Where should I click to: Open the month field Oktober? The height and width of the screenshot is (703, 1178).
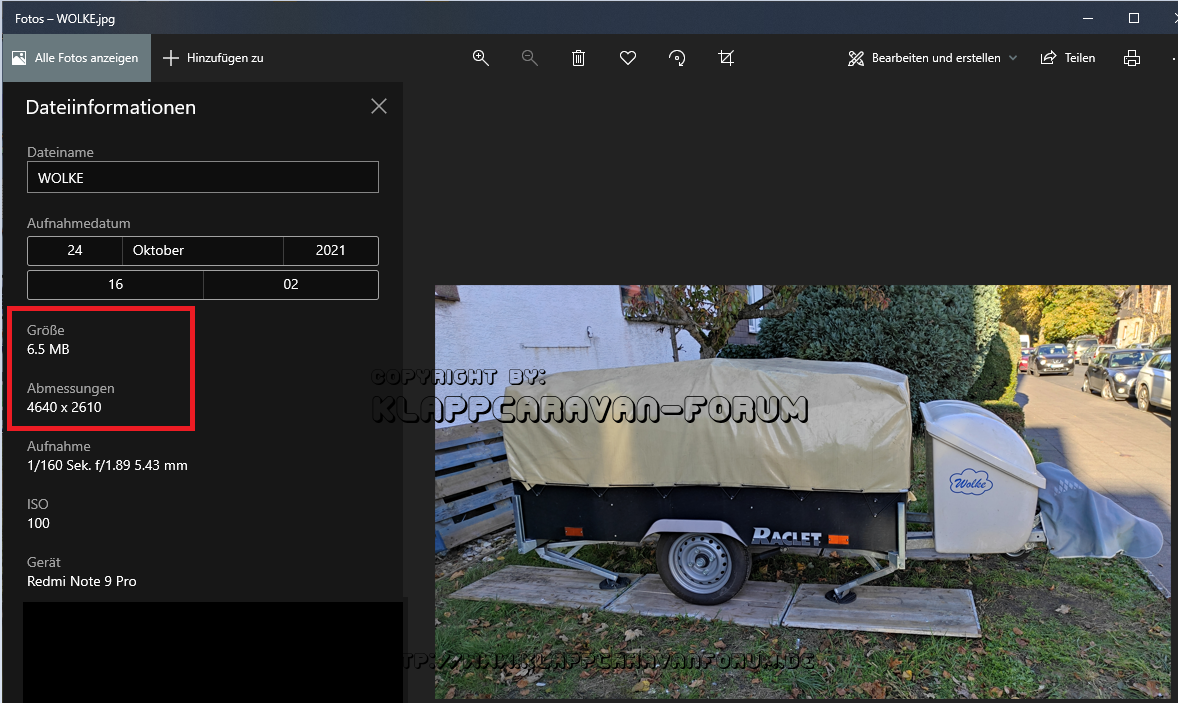203,250
